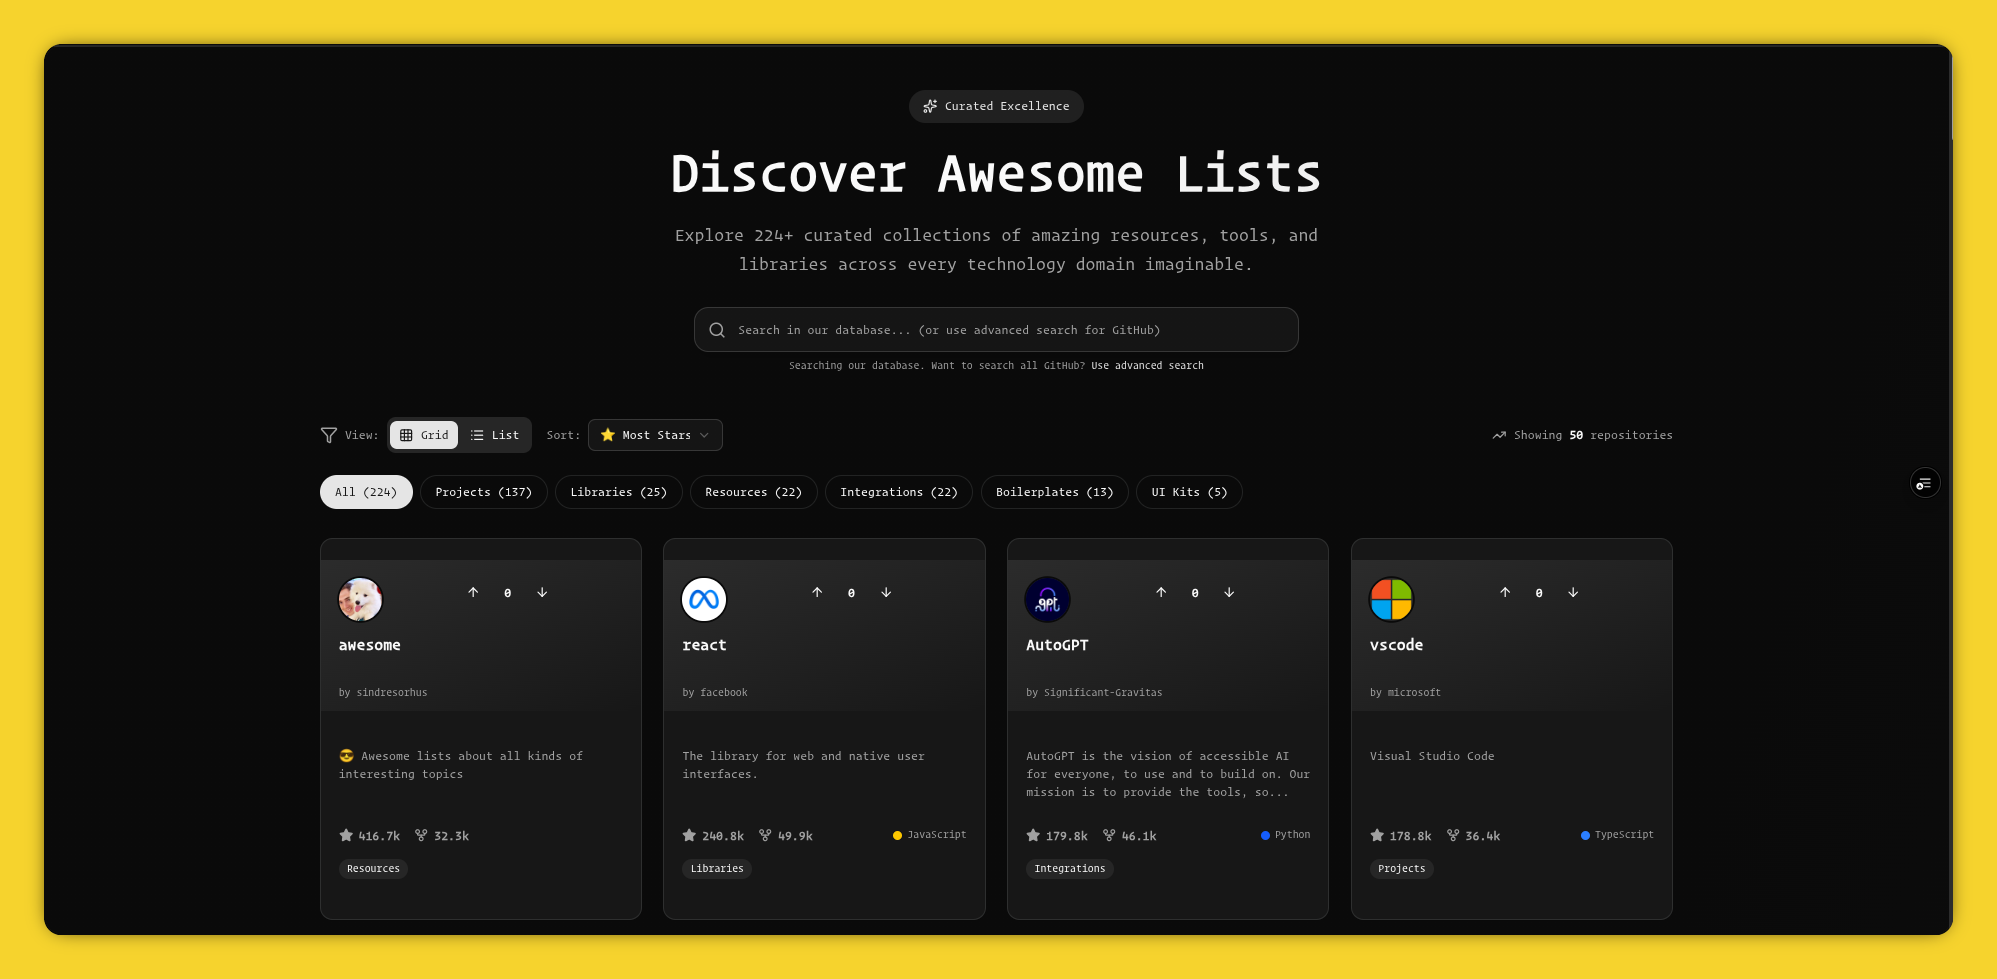1997x979 pixels.
Task: Switch to Grid view
Action: [x=424, y=435]
